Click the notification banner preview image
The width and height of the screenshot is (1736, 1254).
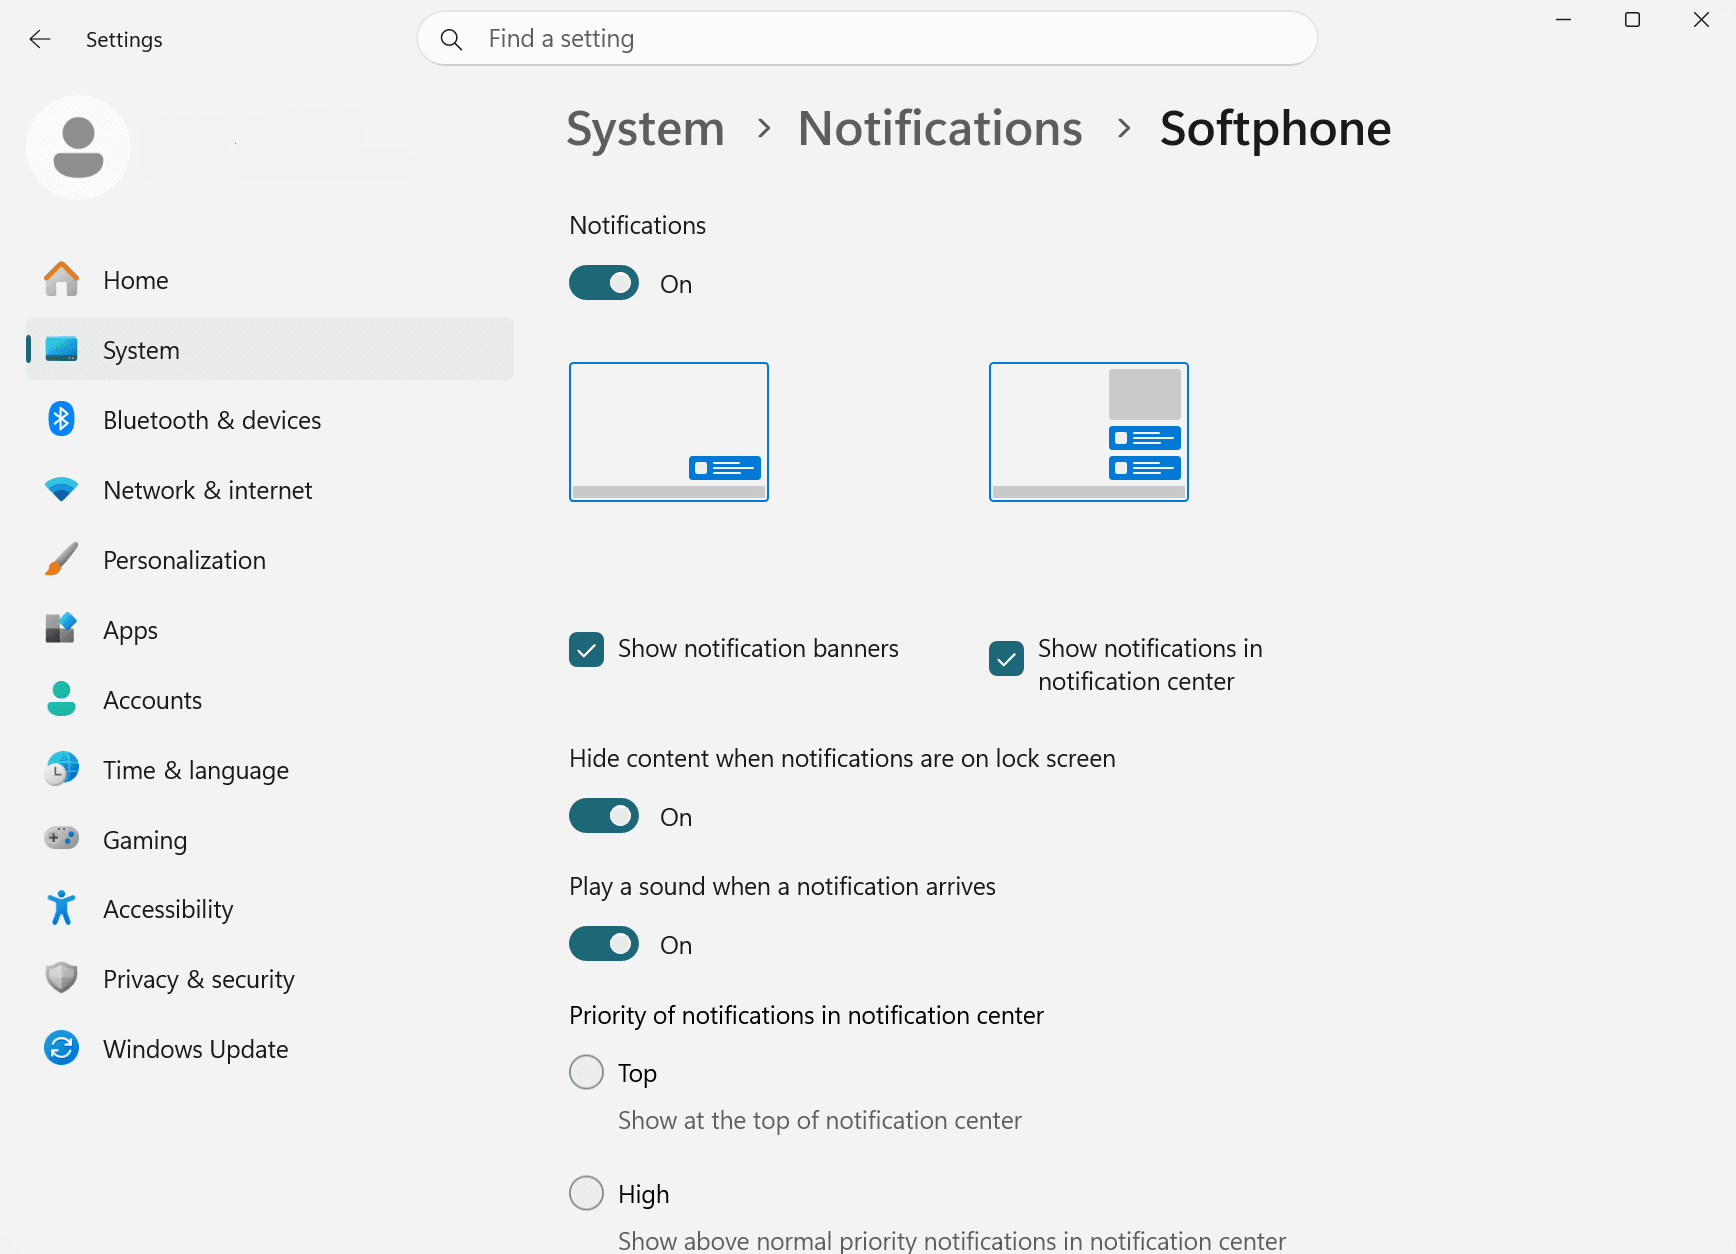669,432
